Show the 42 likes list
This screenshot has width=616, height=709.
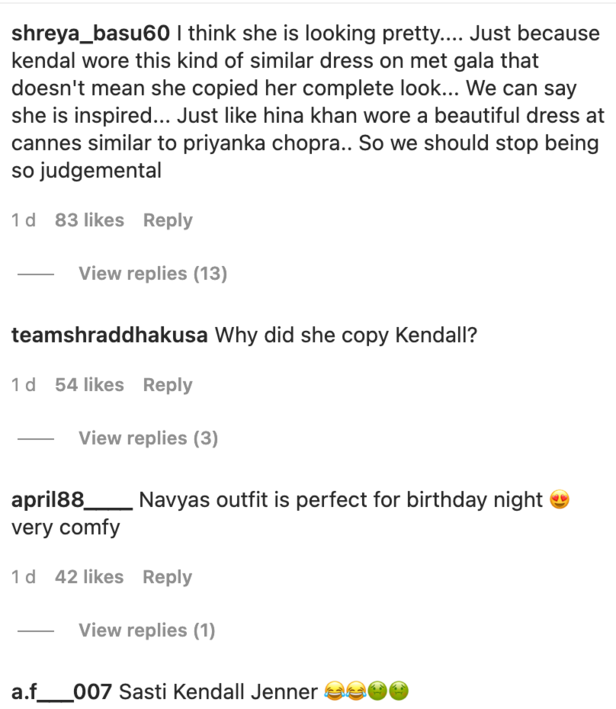[89, 577]
